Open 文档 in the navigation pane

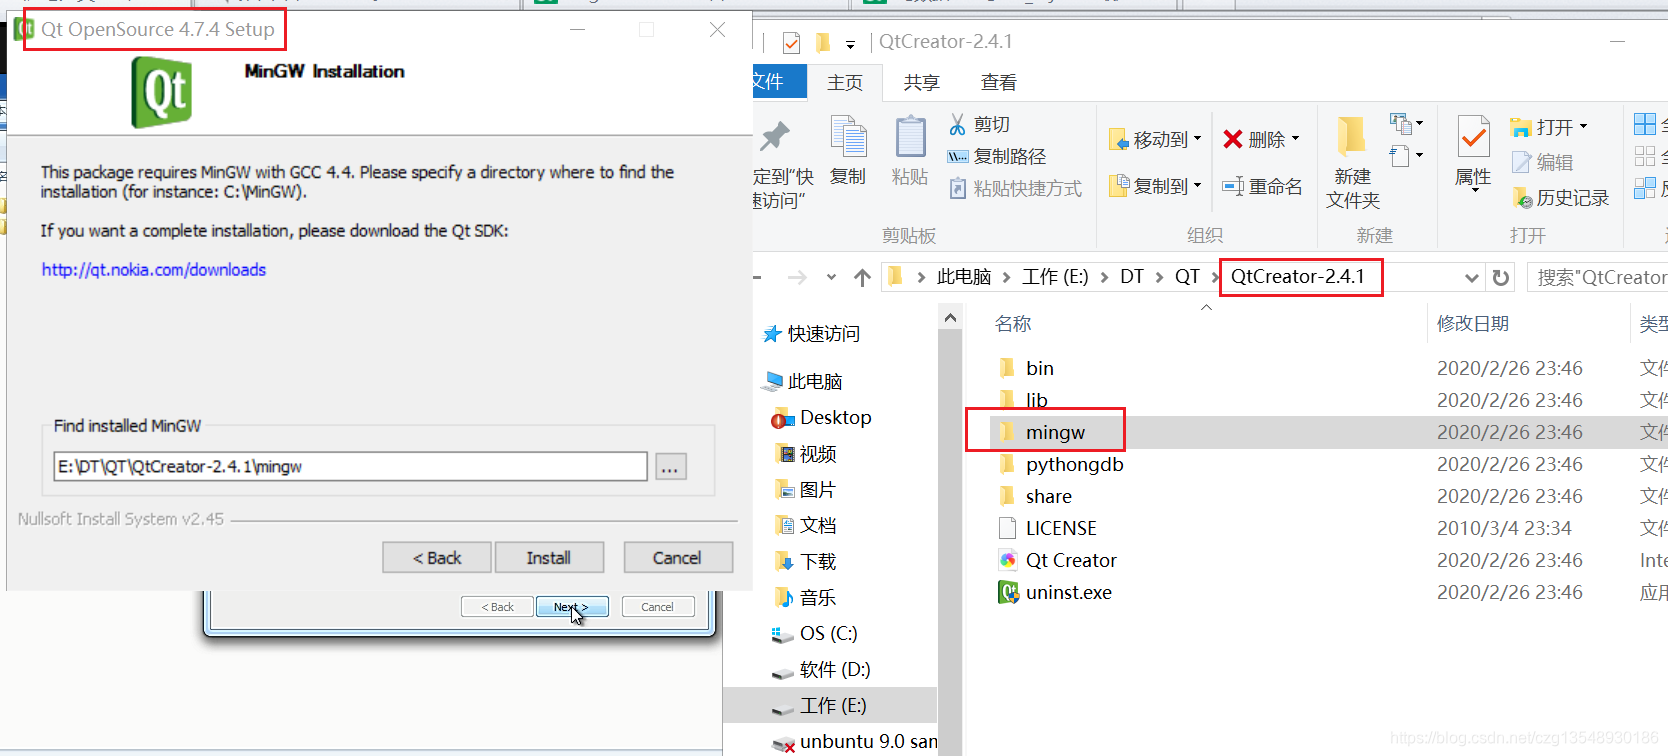point(806,526)
